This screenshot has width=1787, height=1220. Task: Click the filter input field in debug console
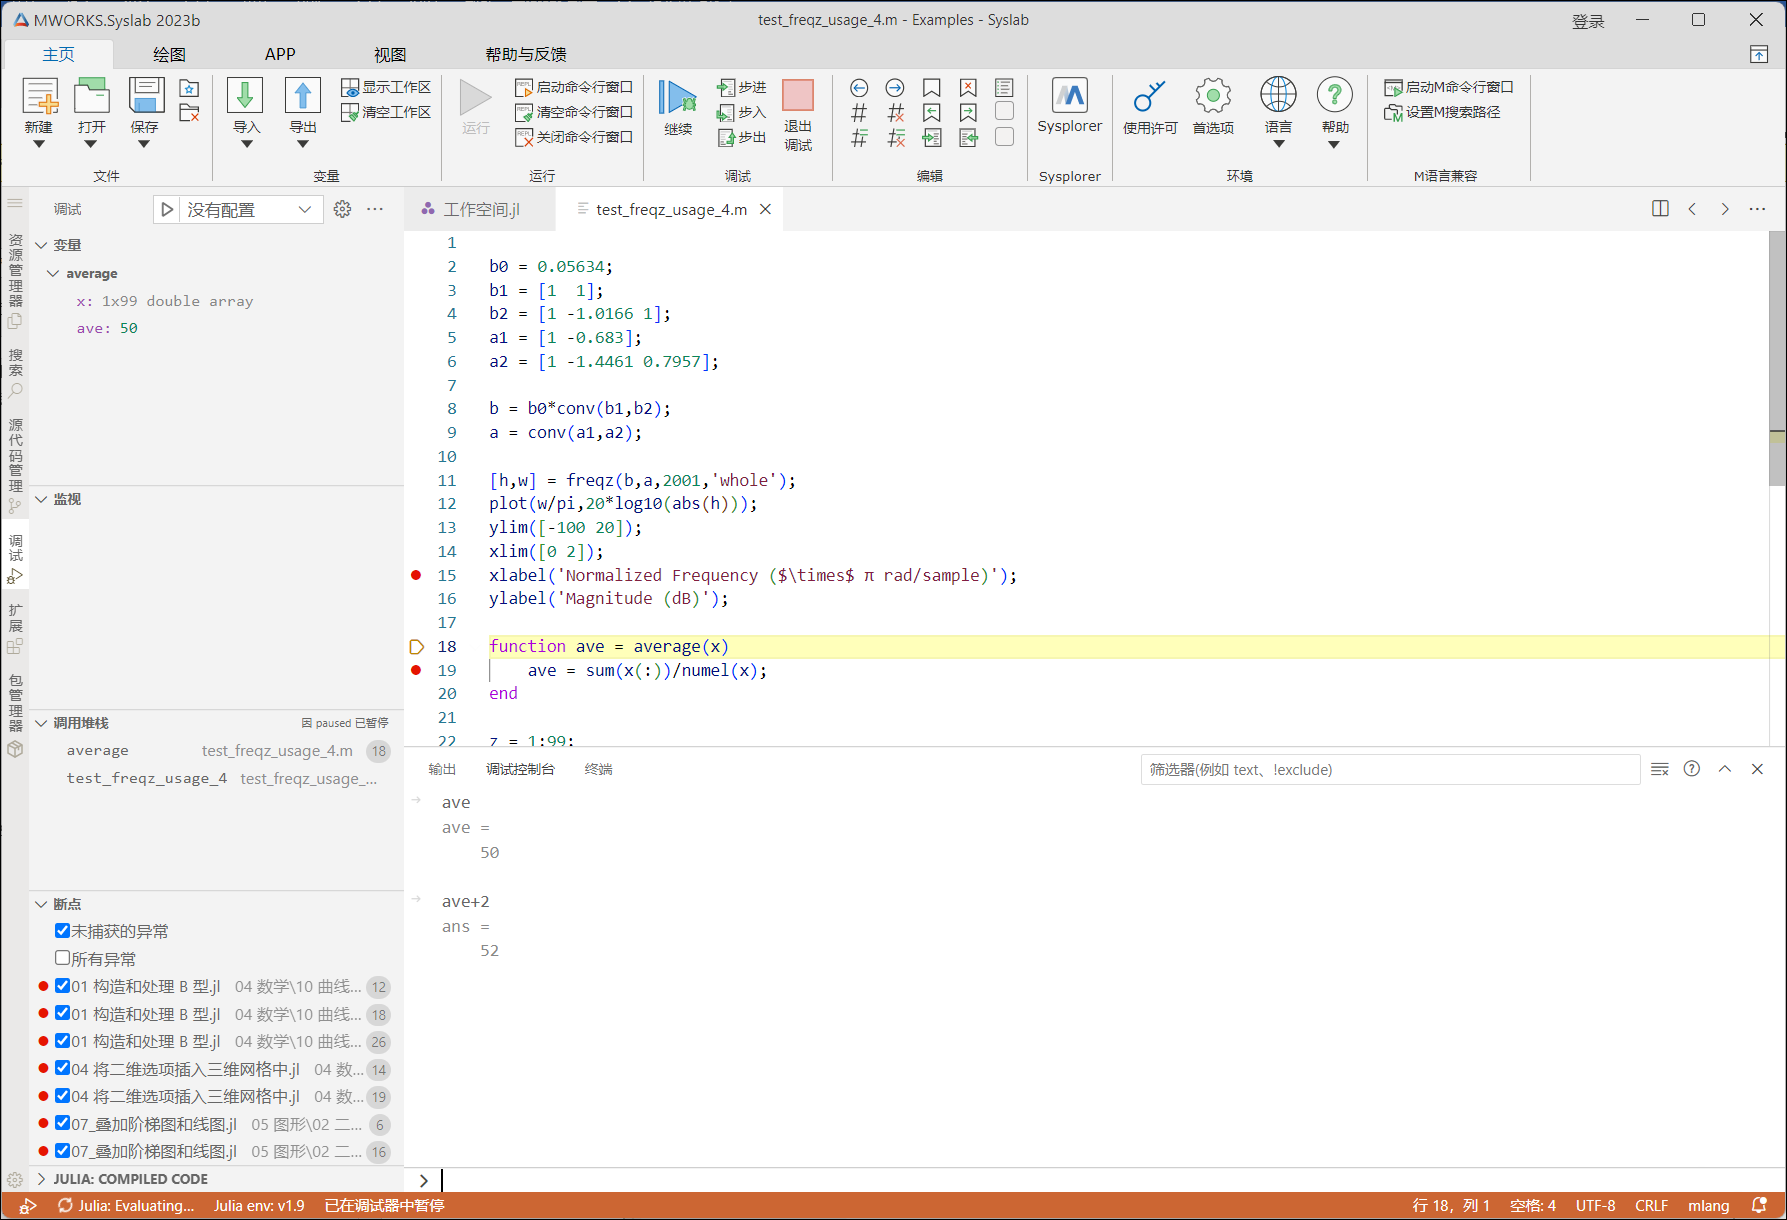tap(1389, 769)
